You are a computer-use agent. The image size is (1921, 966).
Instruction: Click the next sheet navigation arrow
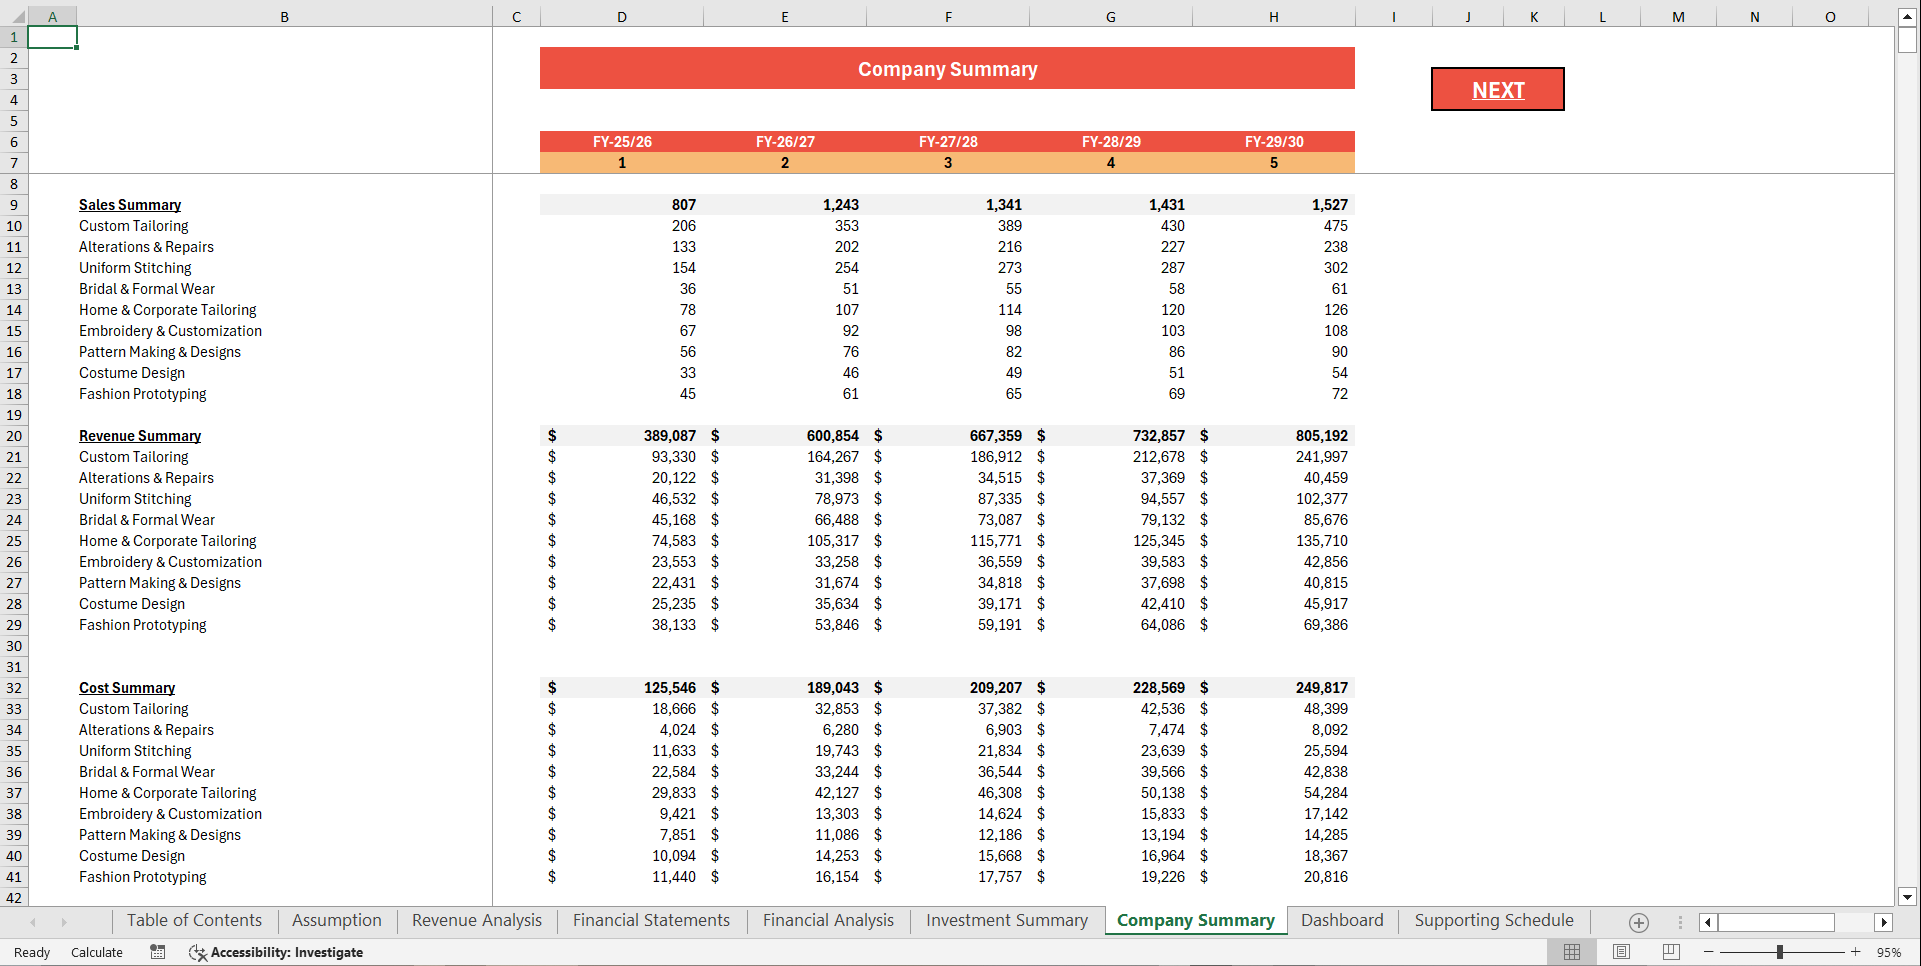[65, 921]
